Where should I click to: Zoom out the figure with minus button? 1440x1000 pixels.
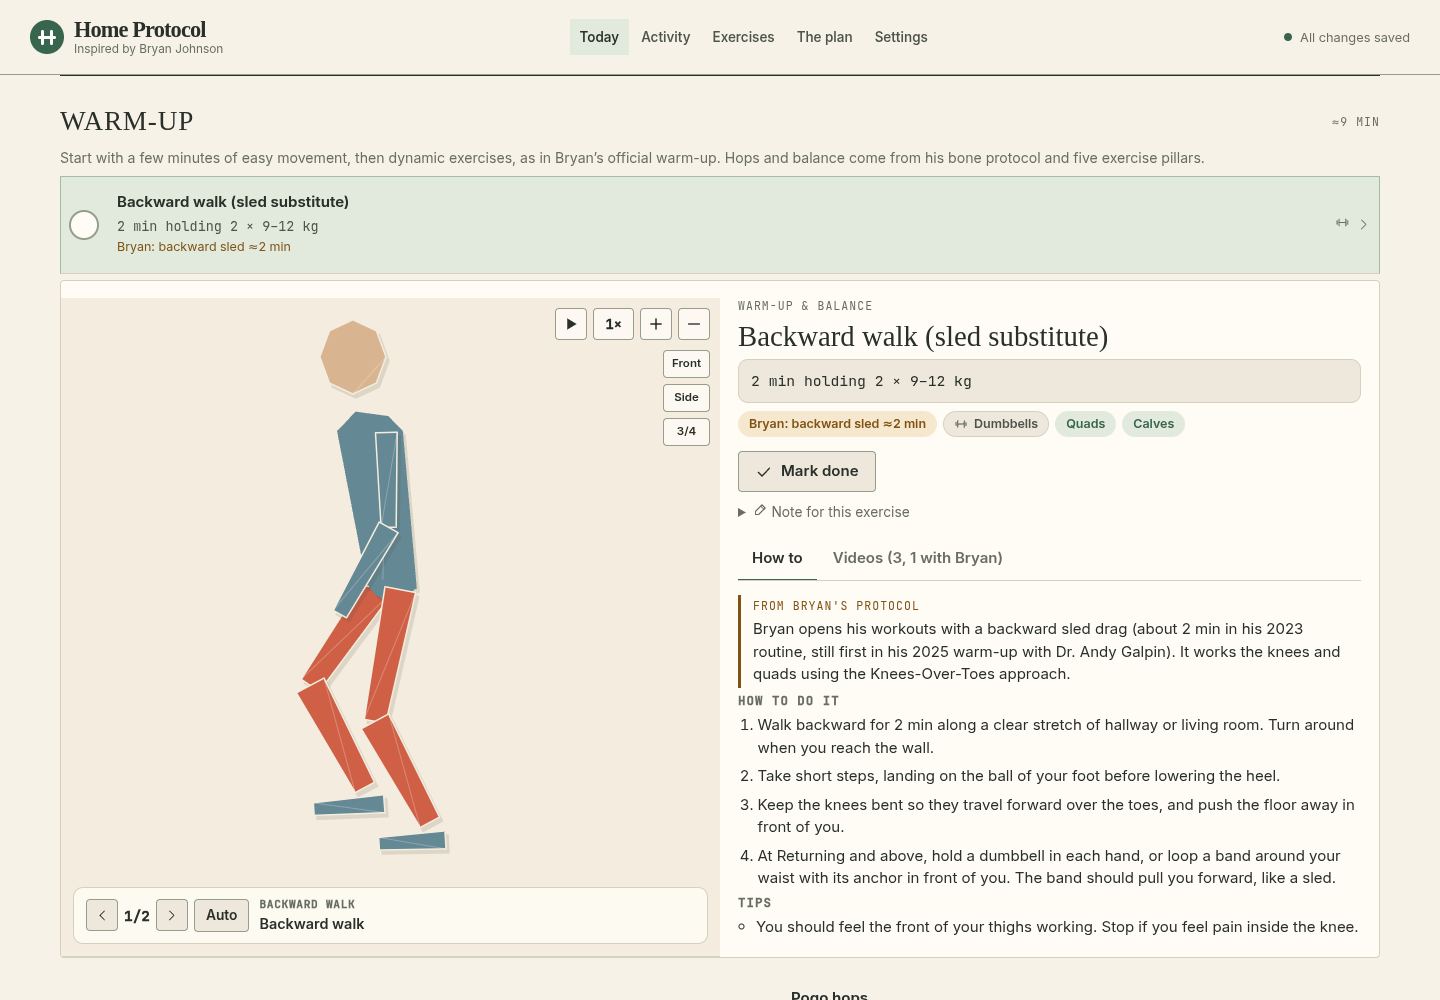[x=694, y=324]
